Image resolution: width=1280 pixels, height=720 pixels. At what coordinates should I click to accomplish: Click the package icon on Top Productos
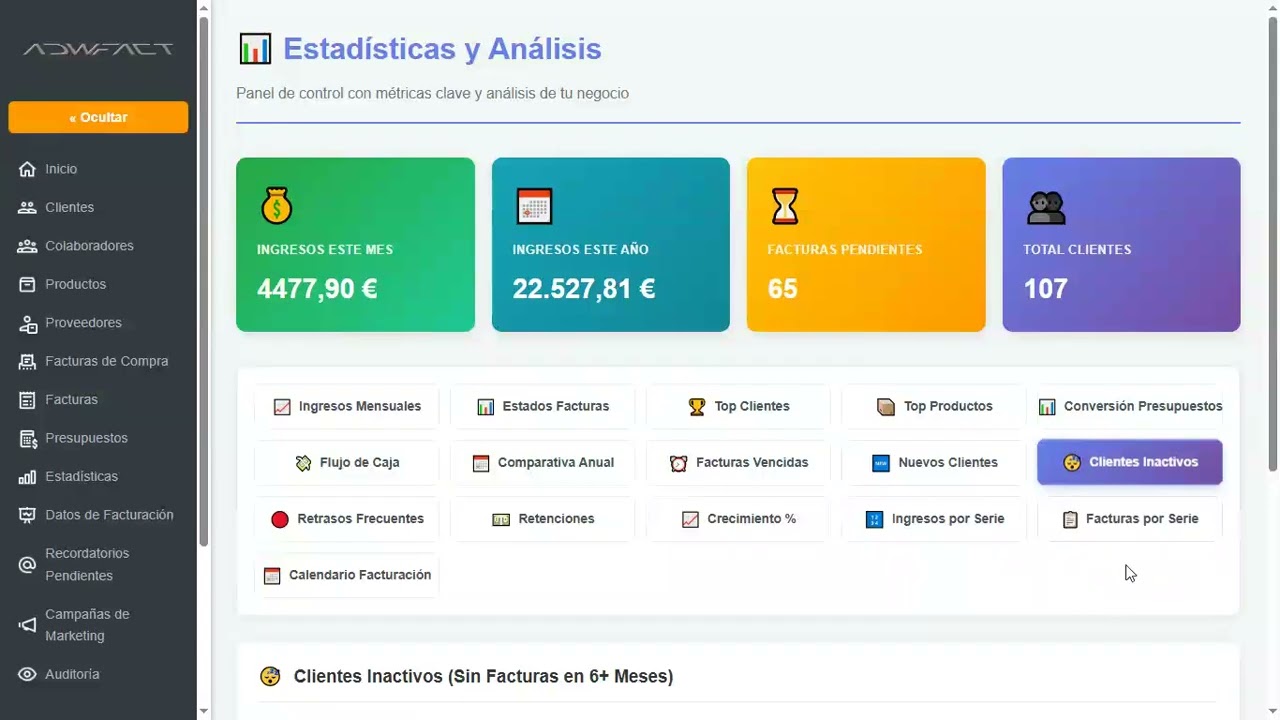(x=886, y=407)
